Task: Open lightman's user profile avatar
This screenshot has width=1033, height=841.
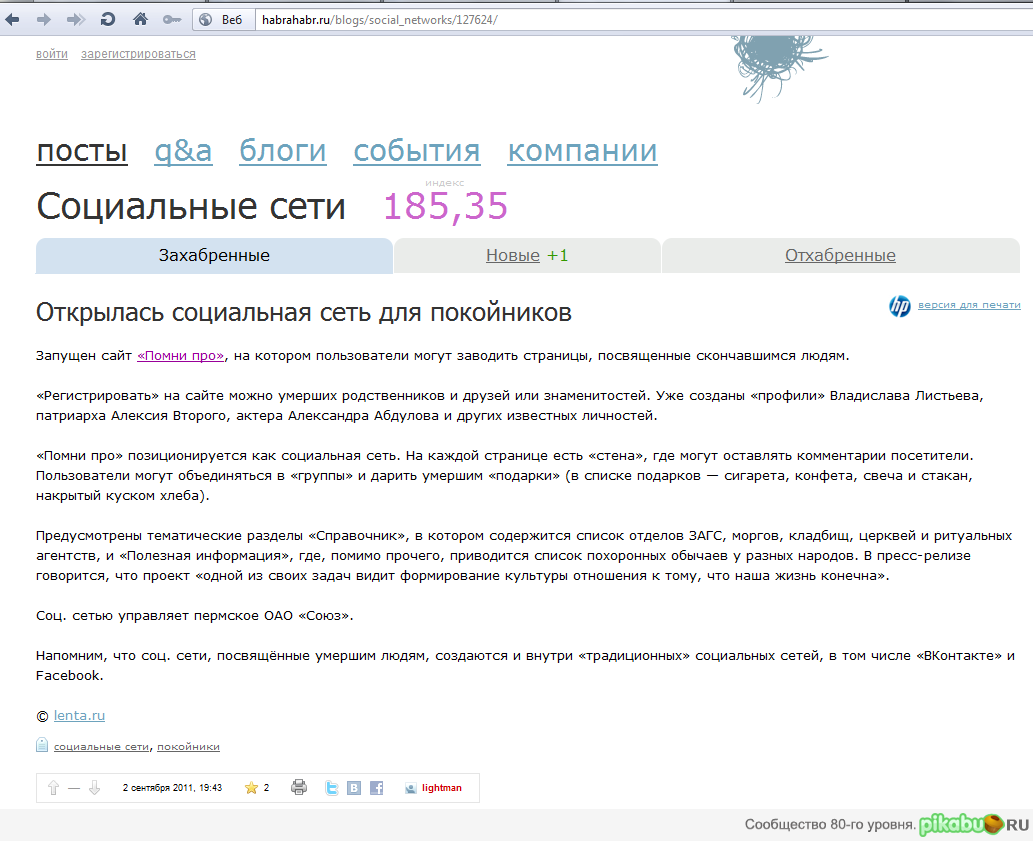Action: 410,788
